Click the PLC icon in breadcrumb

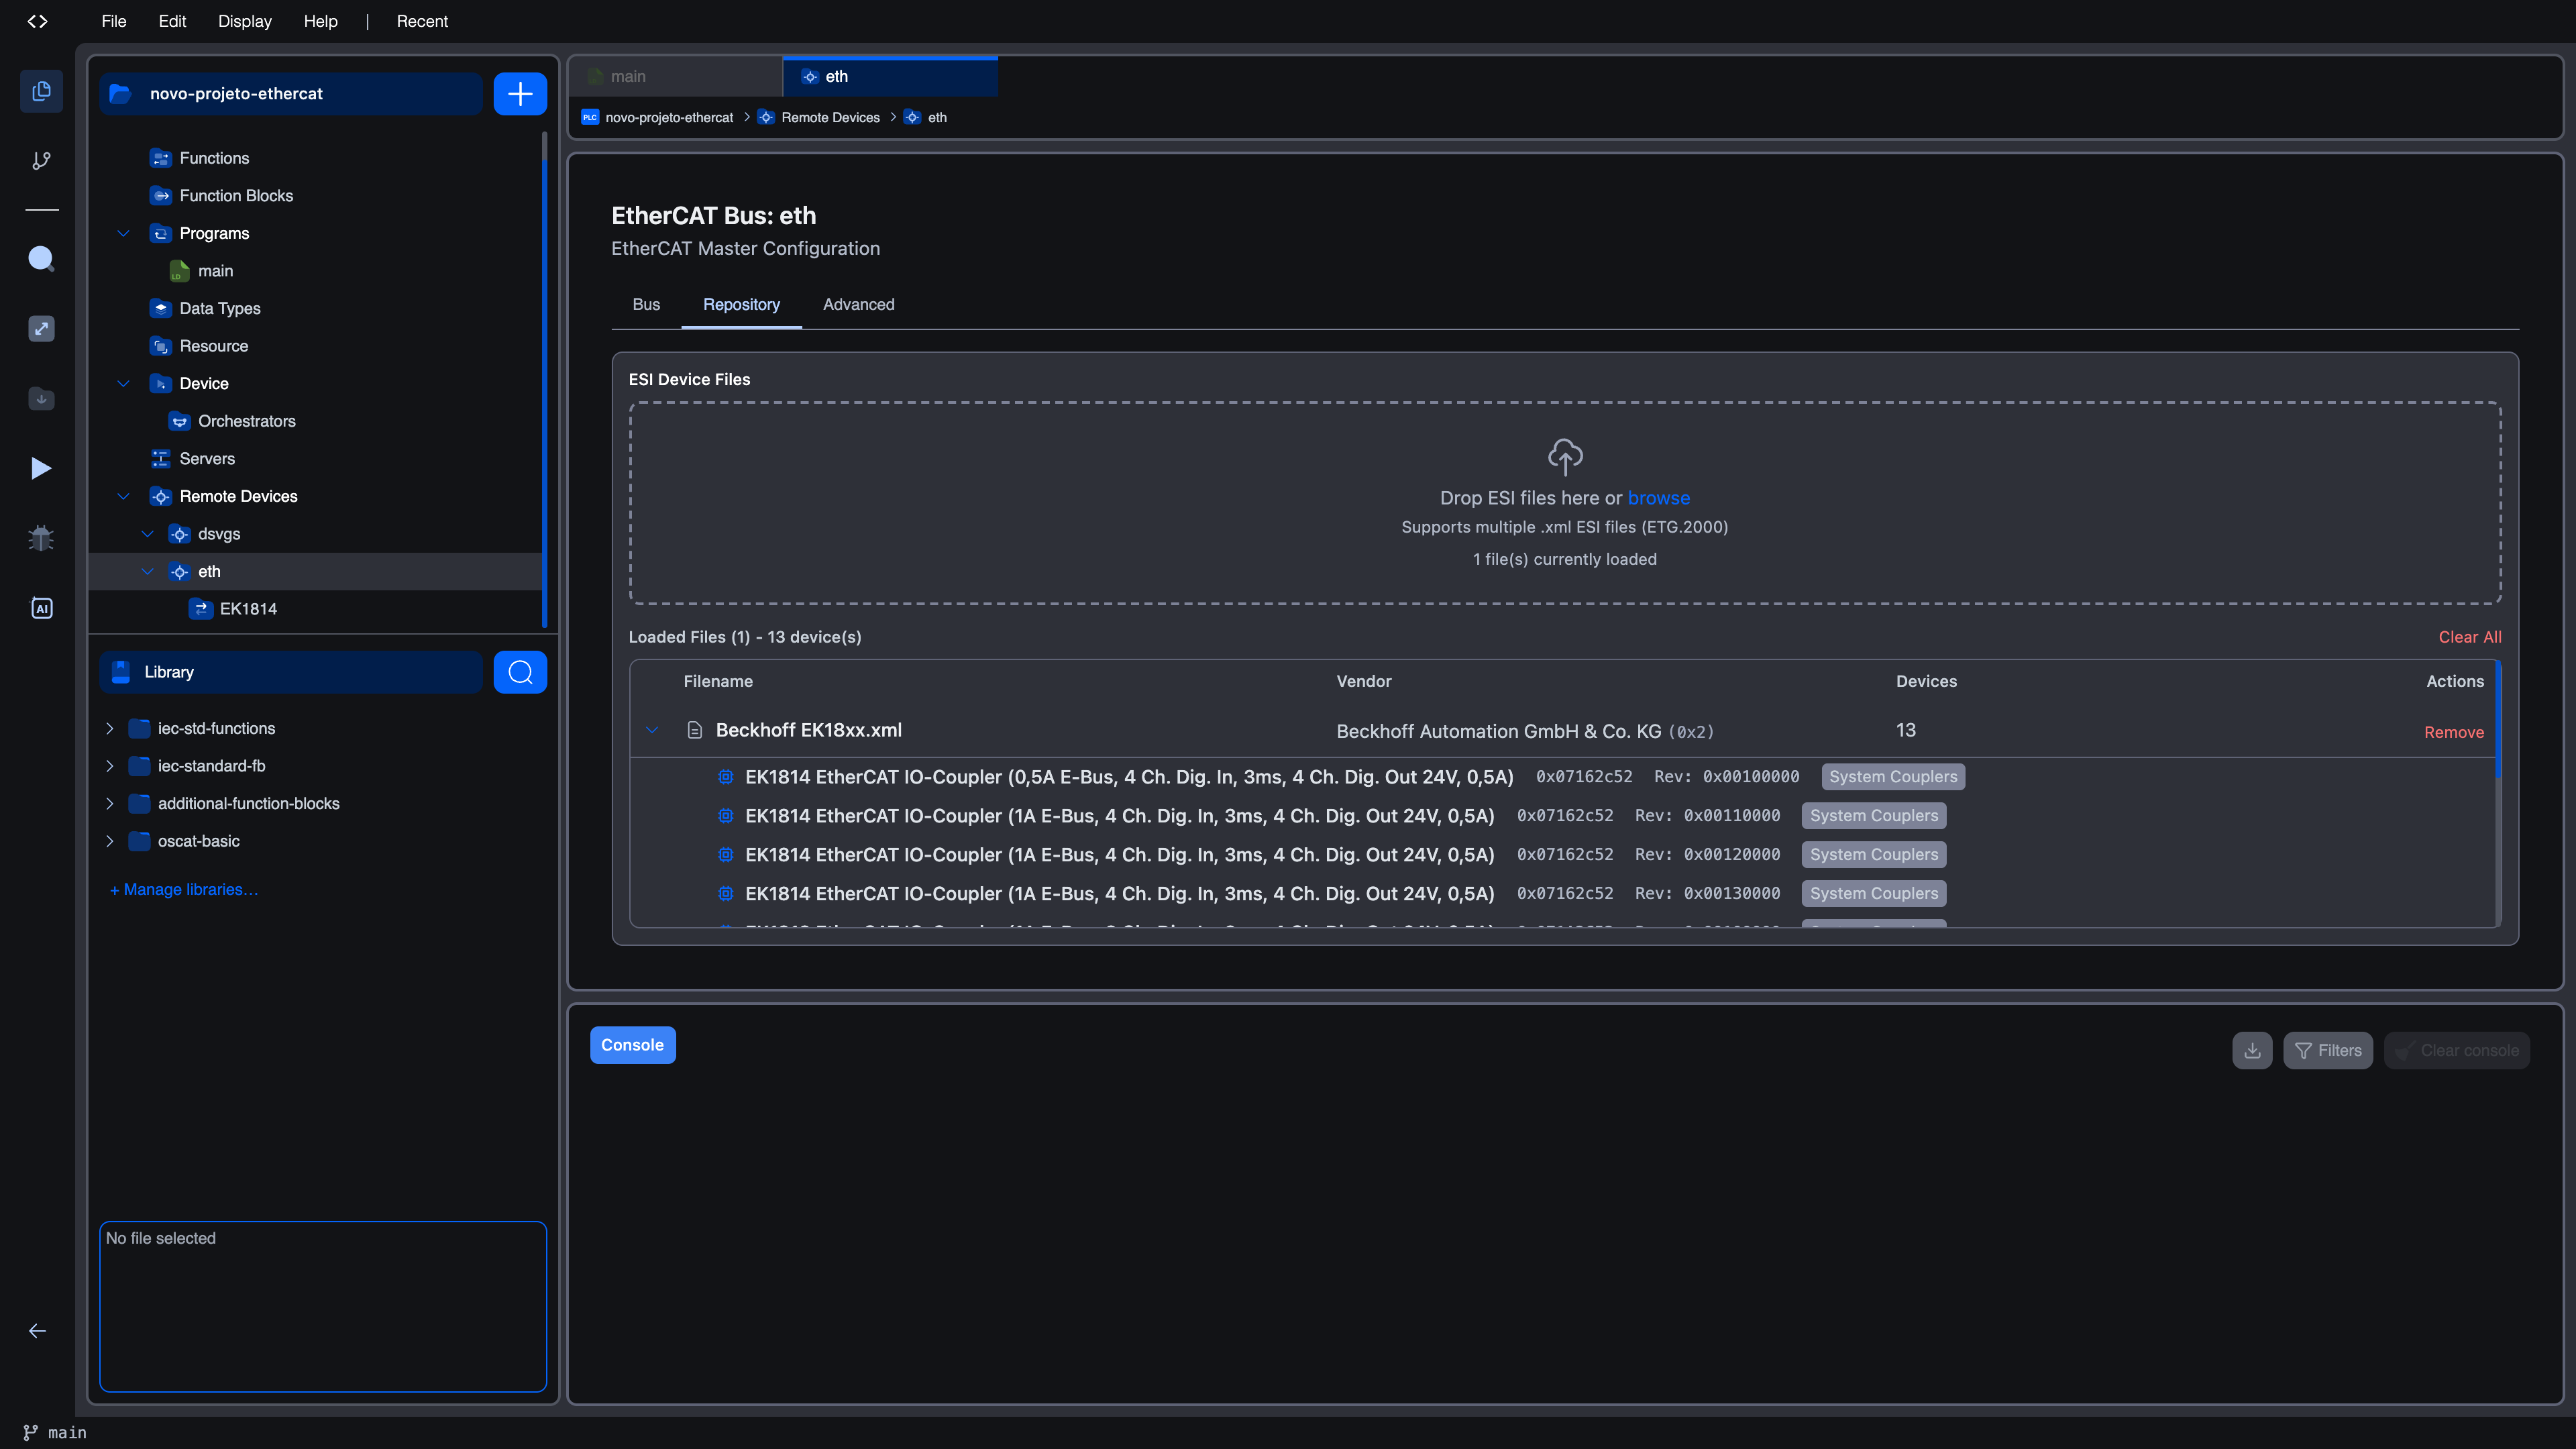(x=590, y=117)
